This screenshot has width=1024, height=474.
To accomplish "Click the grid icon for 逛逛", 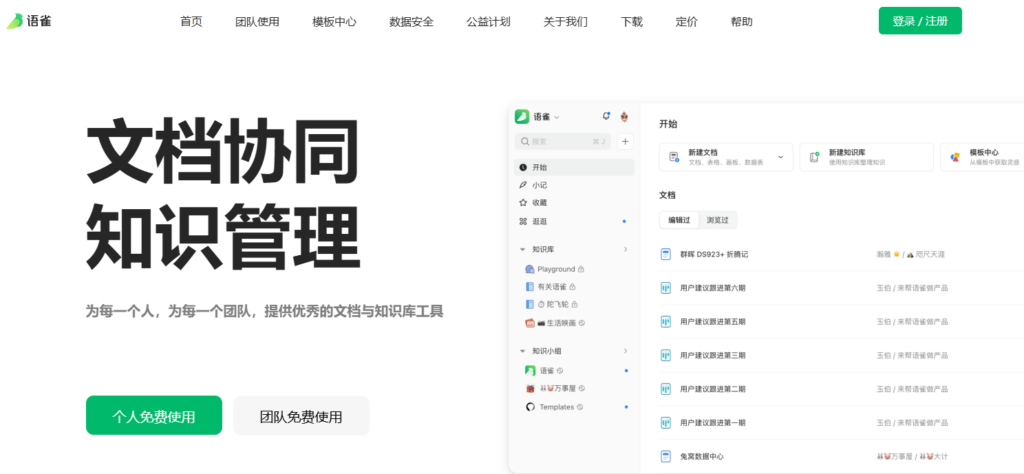I will 523,221.
